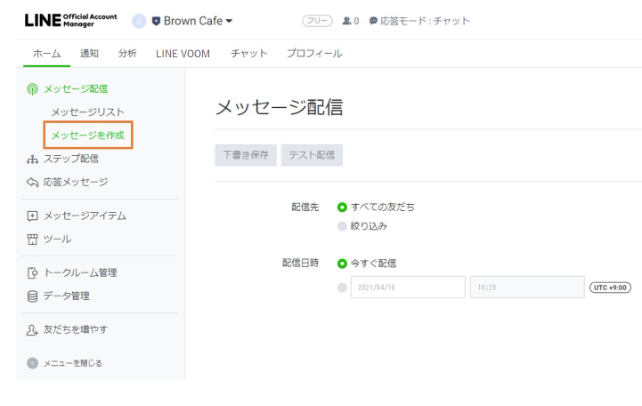Click the データ管理 database icon
Screen dimensions: 642x406
click(x=32, y=296)
